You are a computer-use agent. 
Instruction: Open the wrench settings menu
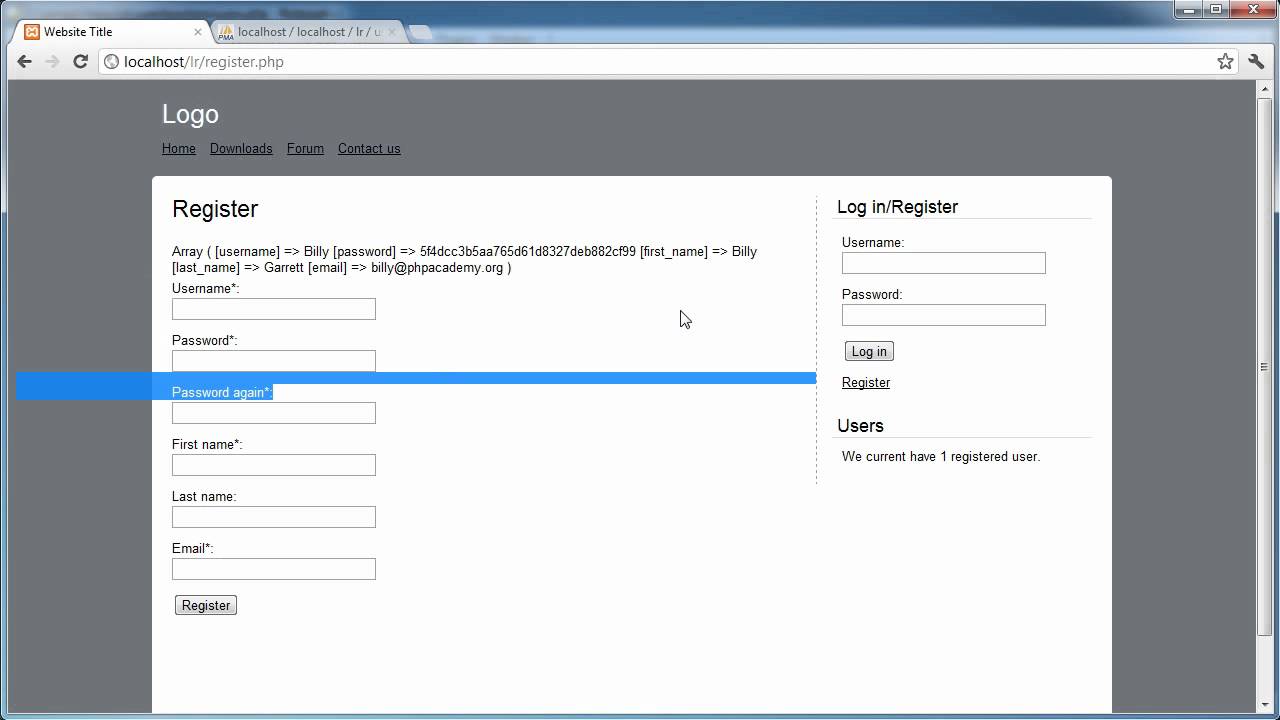pos(1257,62)
